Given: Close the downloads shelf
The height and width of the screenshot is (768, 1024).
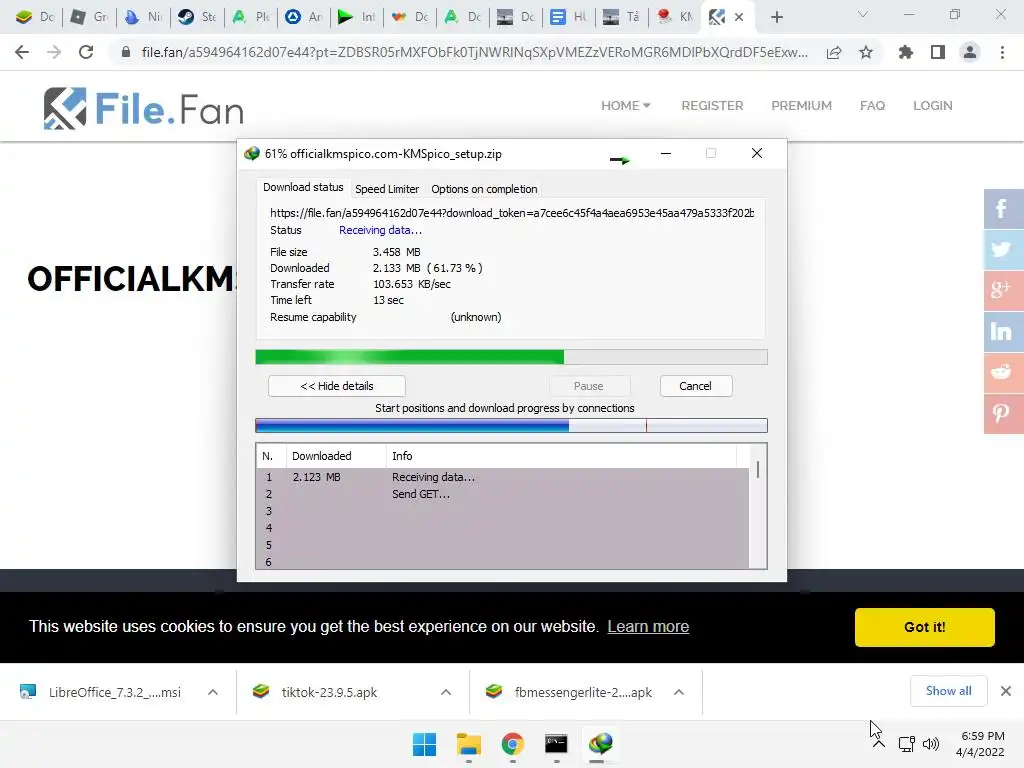Looking at the screenshot, I should click(1006, 691).
